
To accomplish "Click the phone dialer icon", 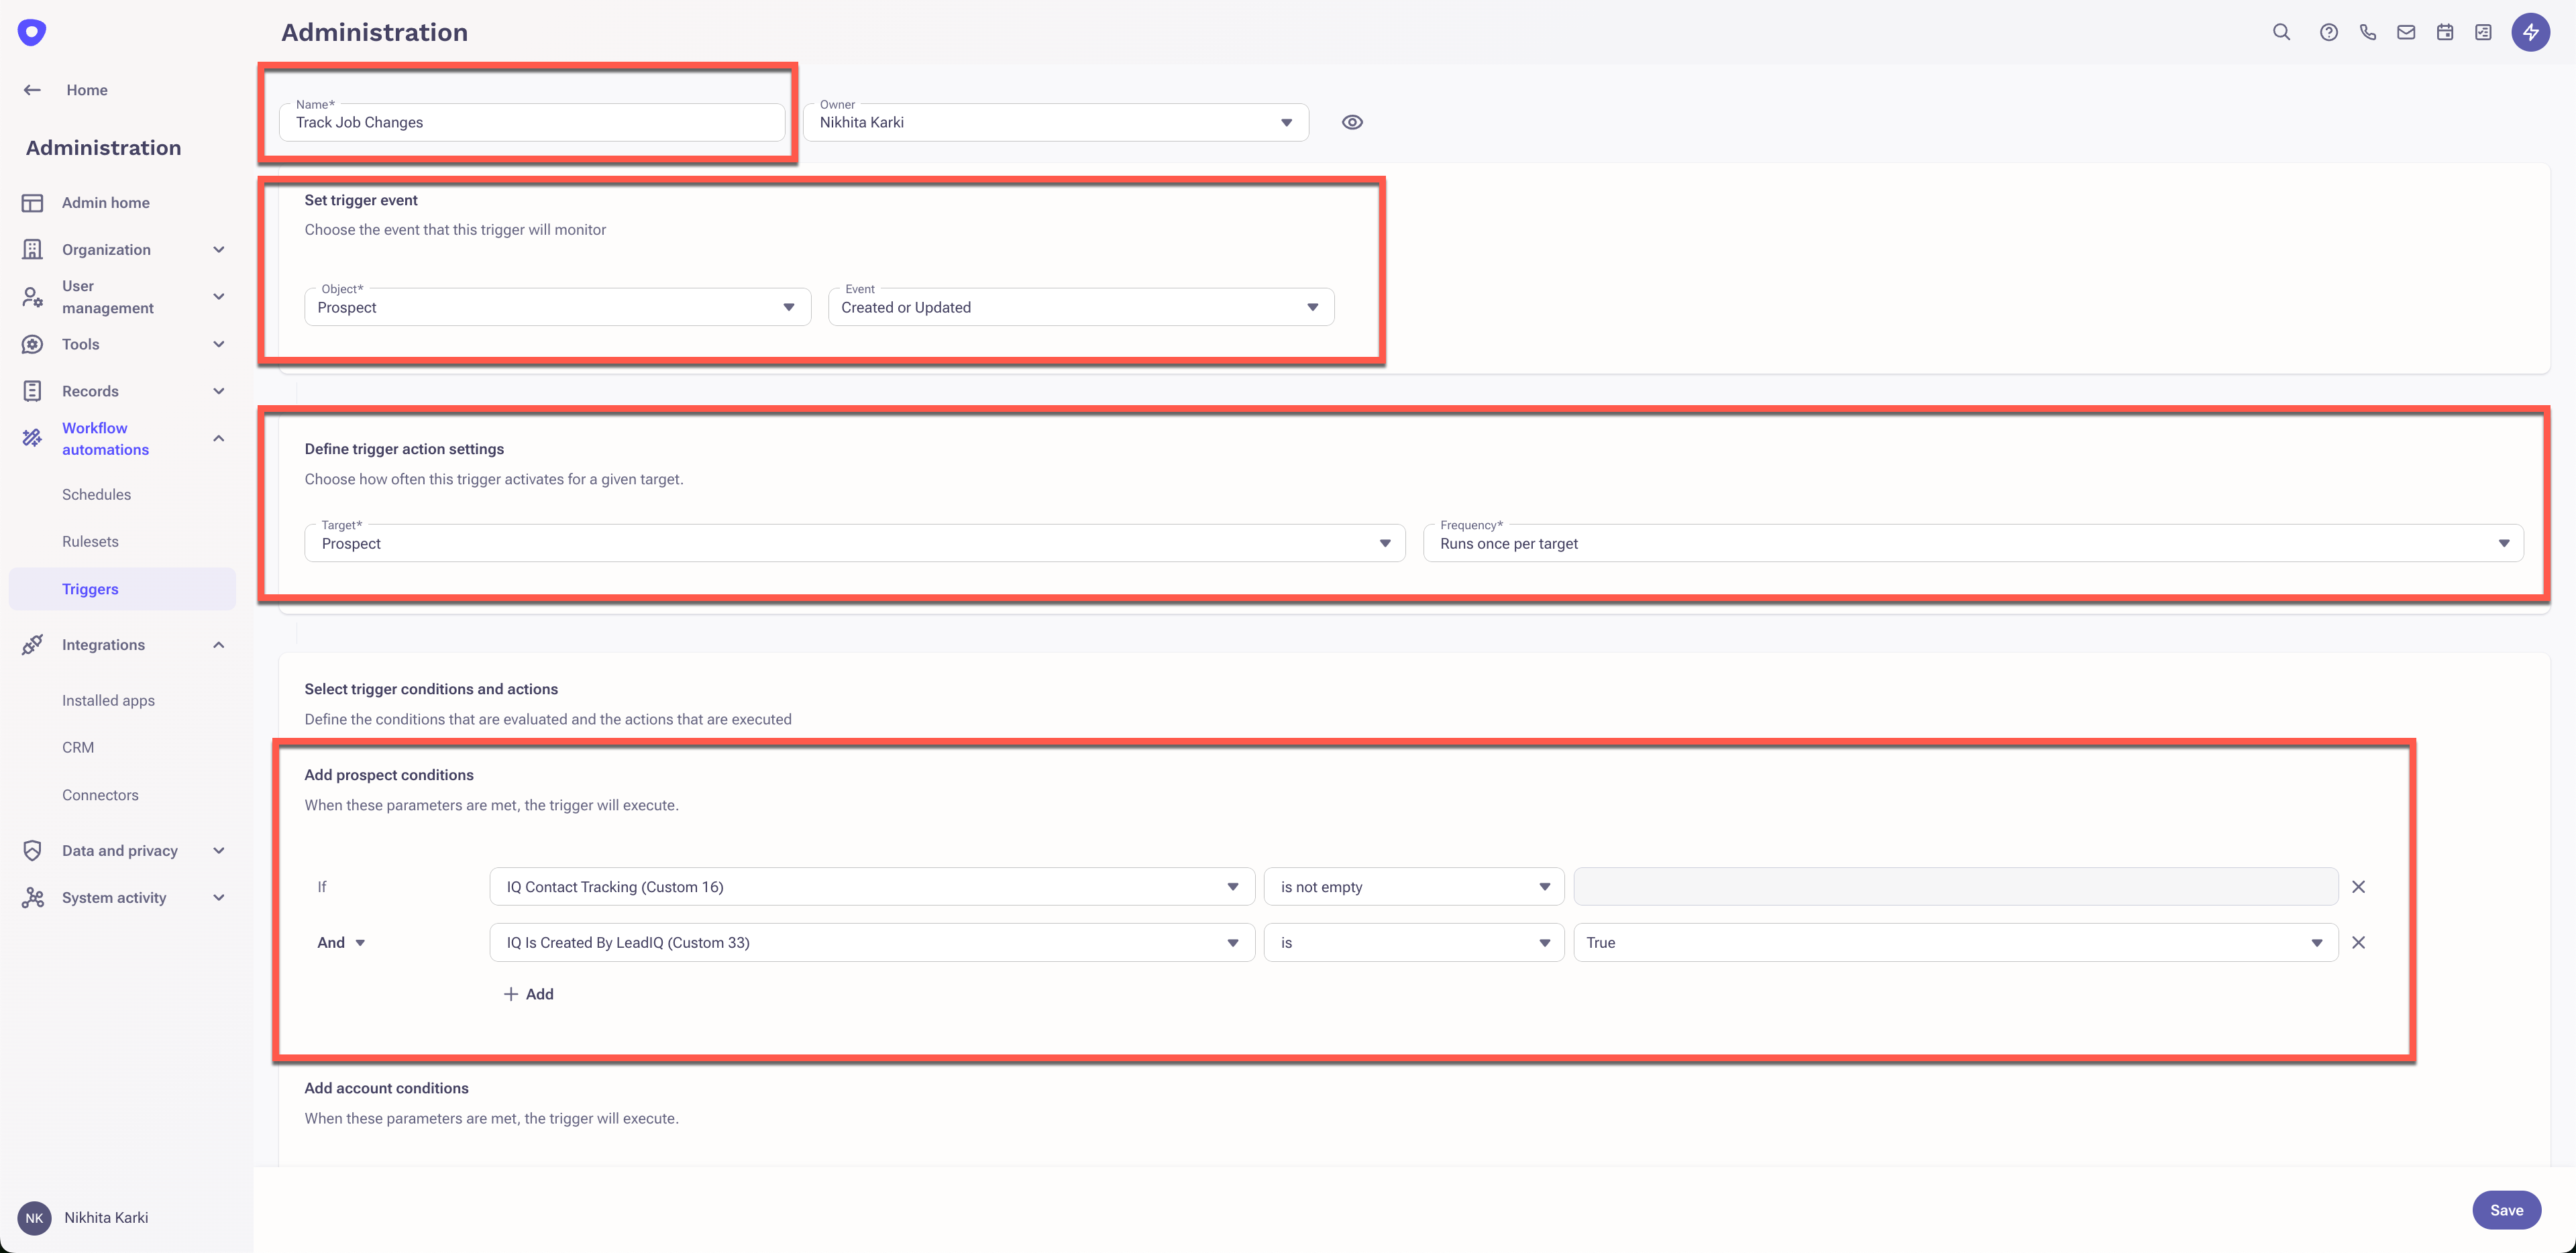I will 2367,32.
